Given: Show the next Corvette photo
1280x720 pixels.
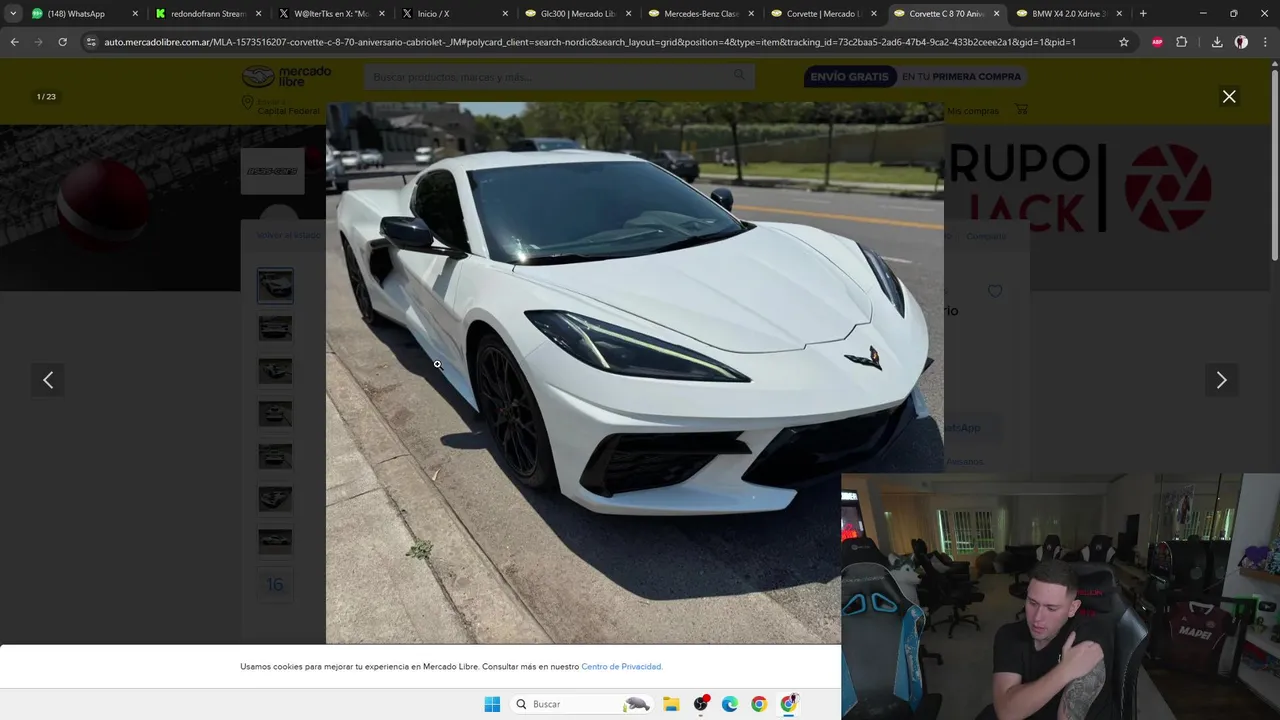Looking at the screenshot, I should click(x=1221, y=380).
